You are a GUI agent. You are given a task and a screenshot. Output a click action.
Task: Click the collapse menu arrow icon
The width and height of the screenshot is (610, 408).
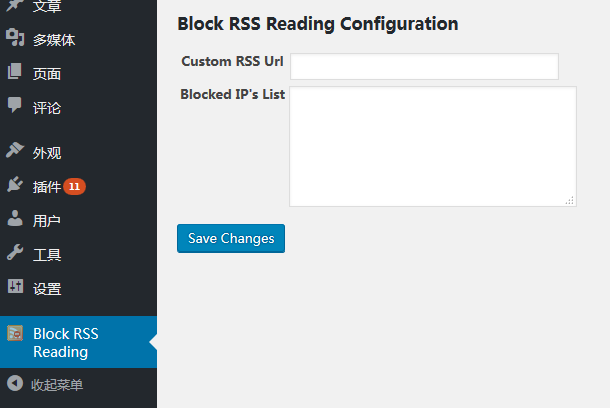point(15,384)
